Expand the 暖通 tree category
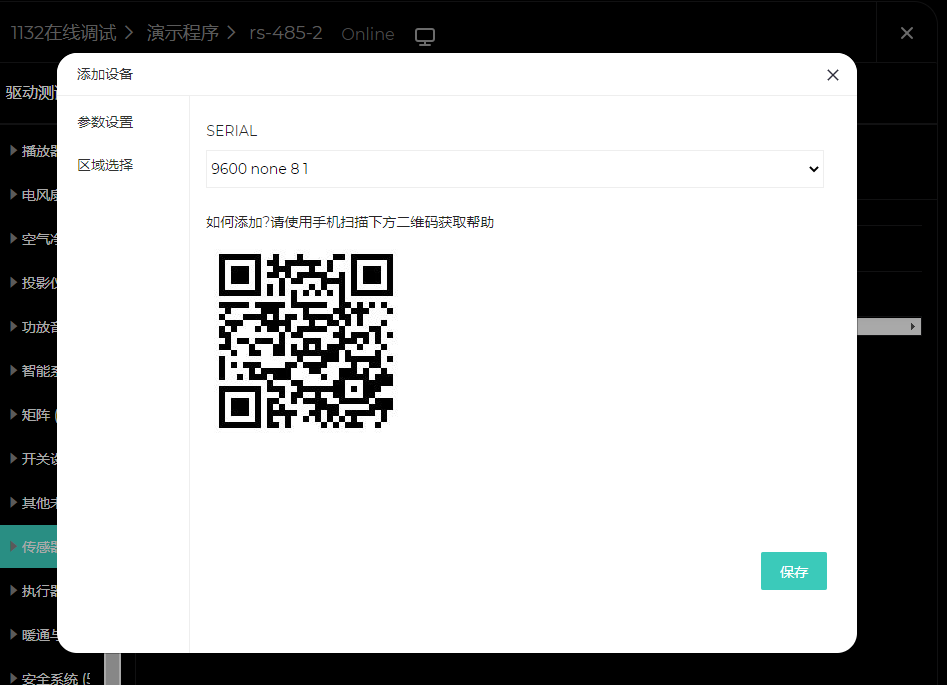Image resolution: width=947 pixels, height=685 pixels. pos(13,634)
